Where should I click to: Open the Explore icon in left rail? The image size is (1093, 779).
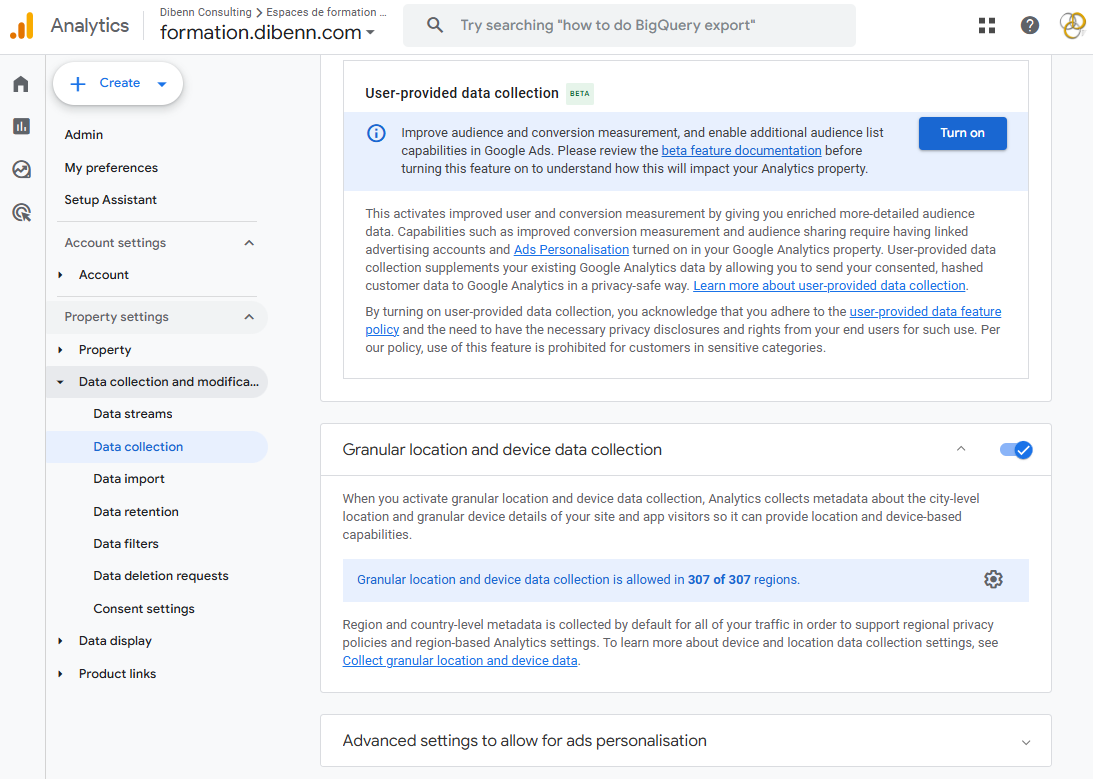coord(21,169)
